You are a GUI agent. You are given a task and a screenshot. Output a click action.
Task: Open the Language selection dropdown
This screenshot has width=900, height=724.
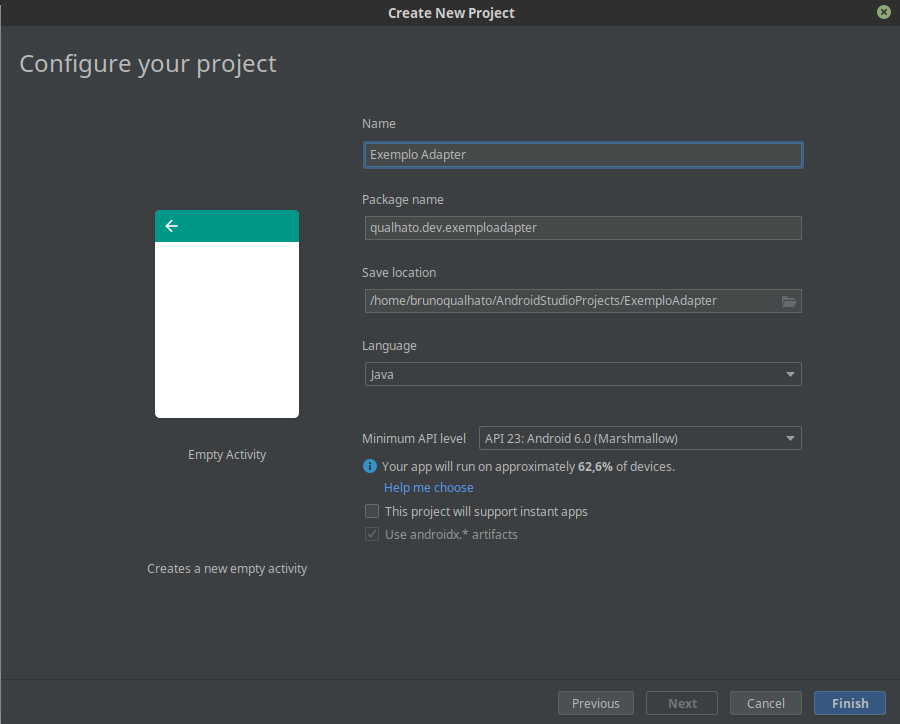[x=583, y=374]
